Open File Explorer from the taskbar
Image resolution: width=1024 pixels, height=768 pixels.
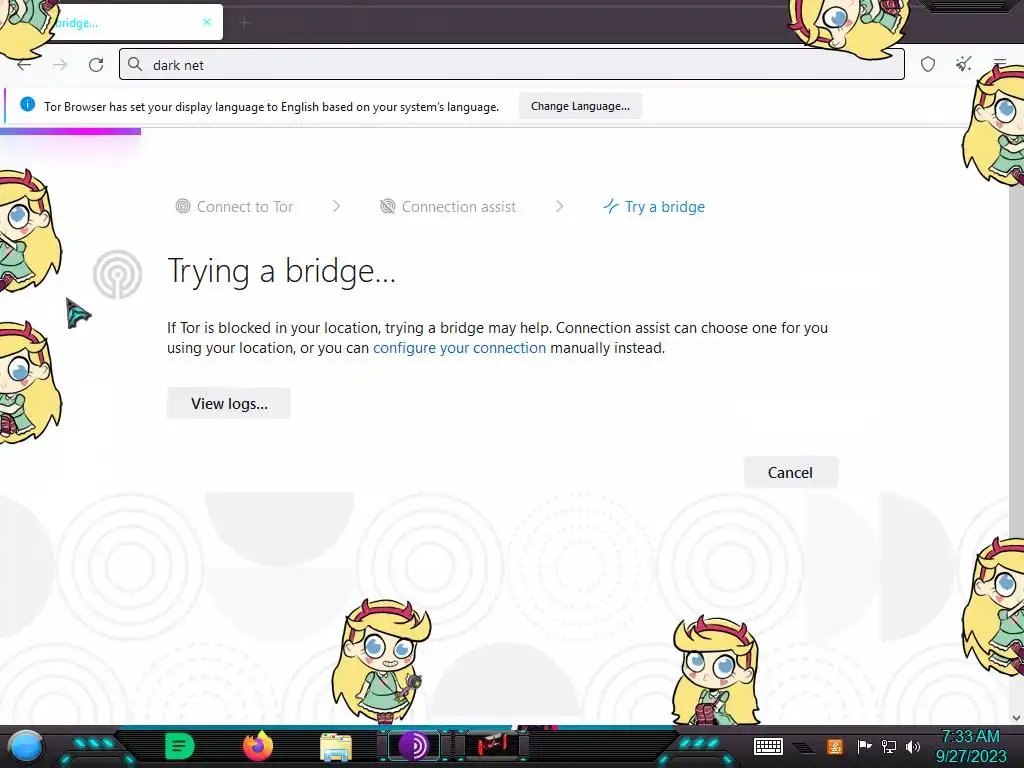click(336, 747)
